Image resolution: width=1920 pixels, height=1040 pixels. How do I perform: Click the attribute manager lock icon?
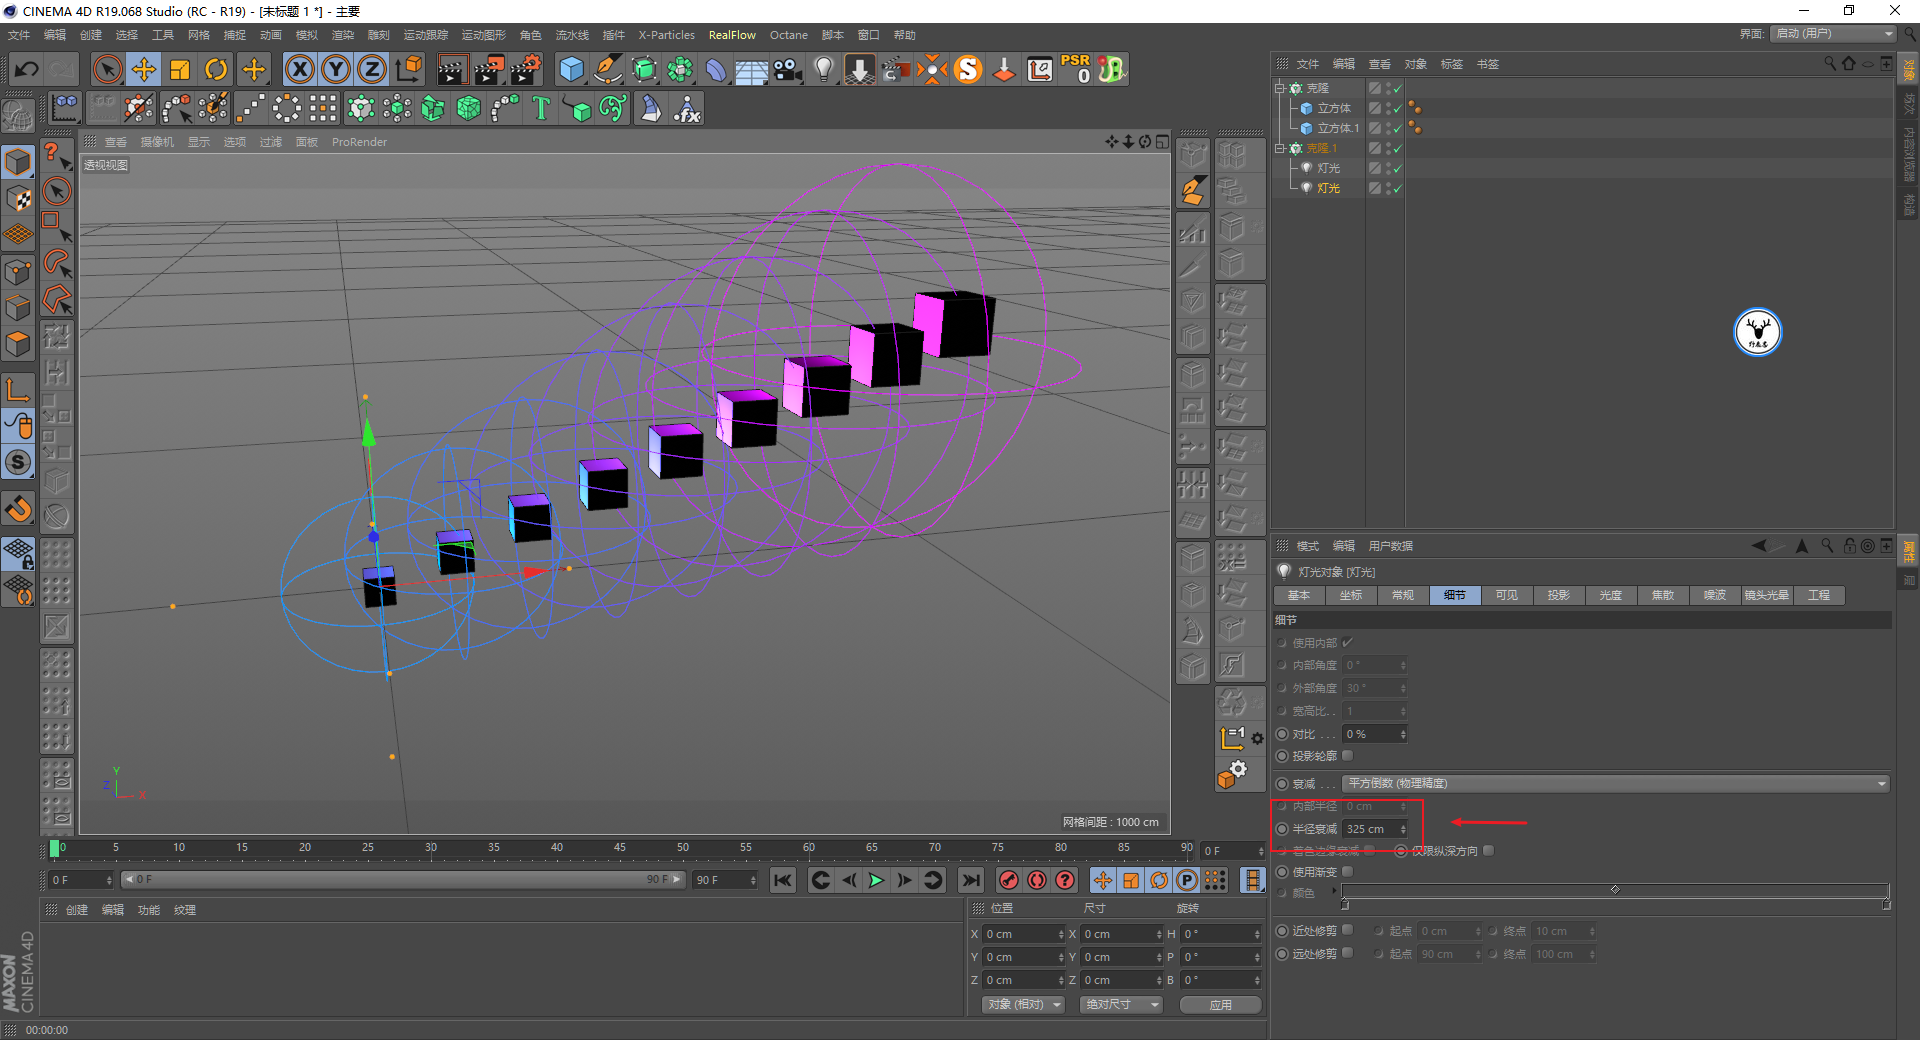1850,546
